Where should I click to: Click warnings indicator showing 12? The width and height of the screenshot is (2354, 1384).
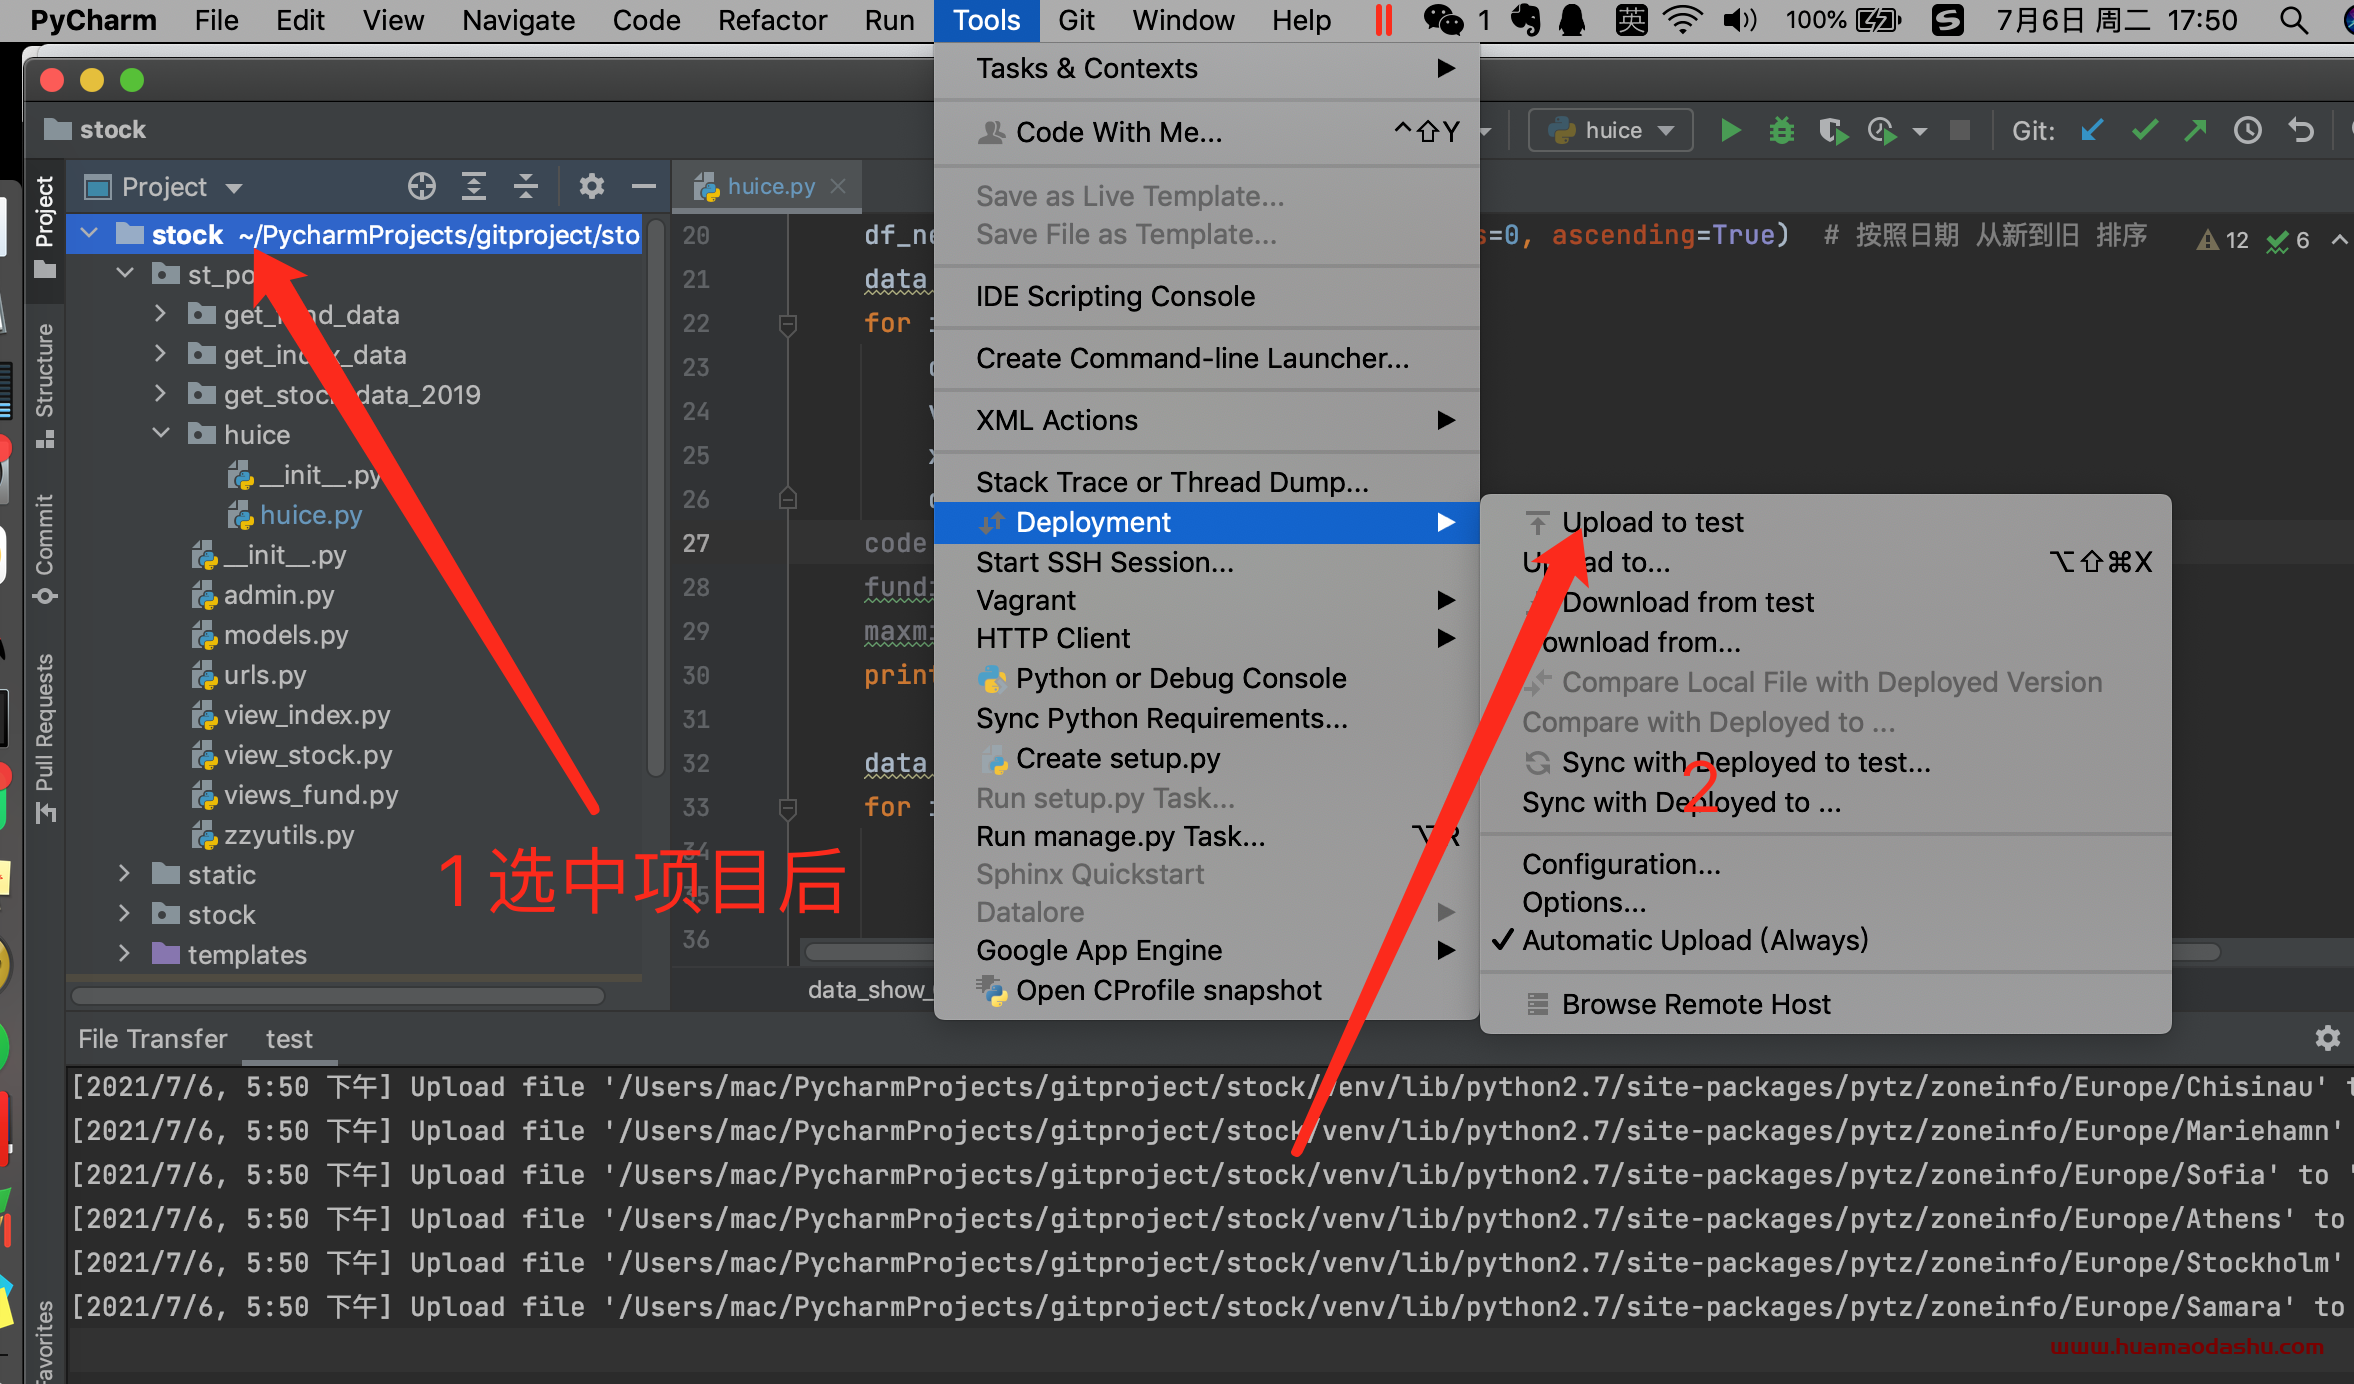2222,240
